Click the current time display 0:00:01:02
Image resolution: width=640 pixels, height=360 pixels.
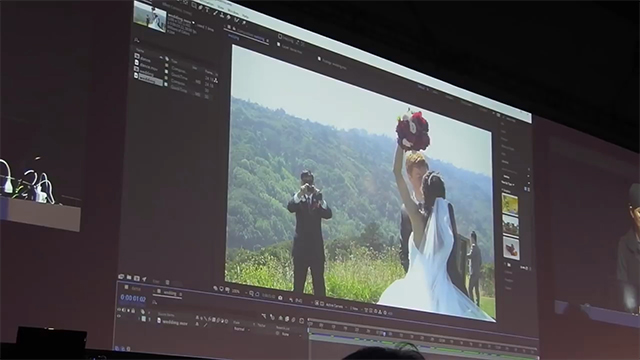click(133, 299)
